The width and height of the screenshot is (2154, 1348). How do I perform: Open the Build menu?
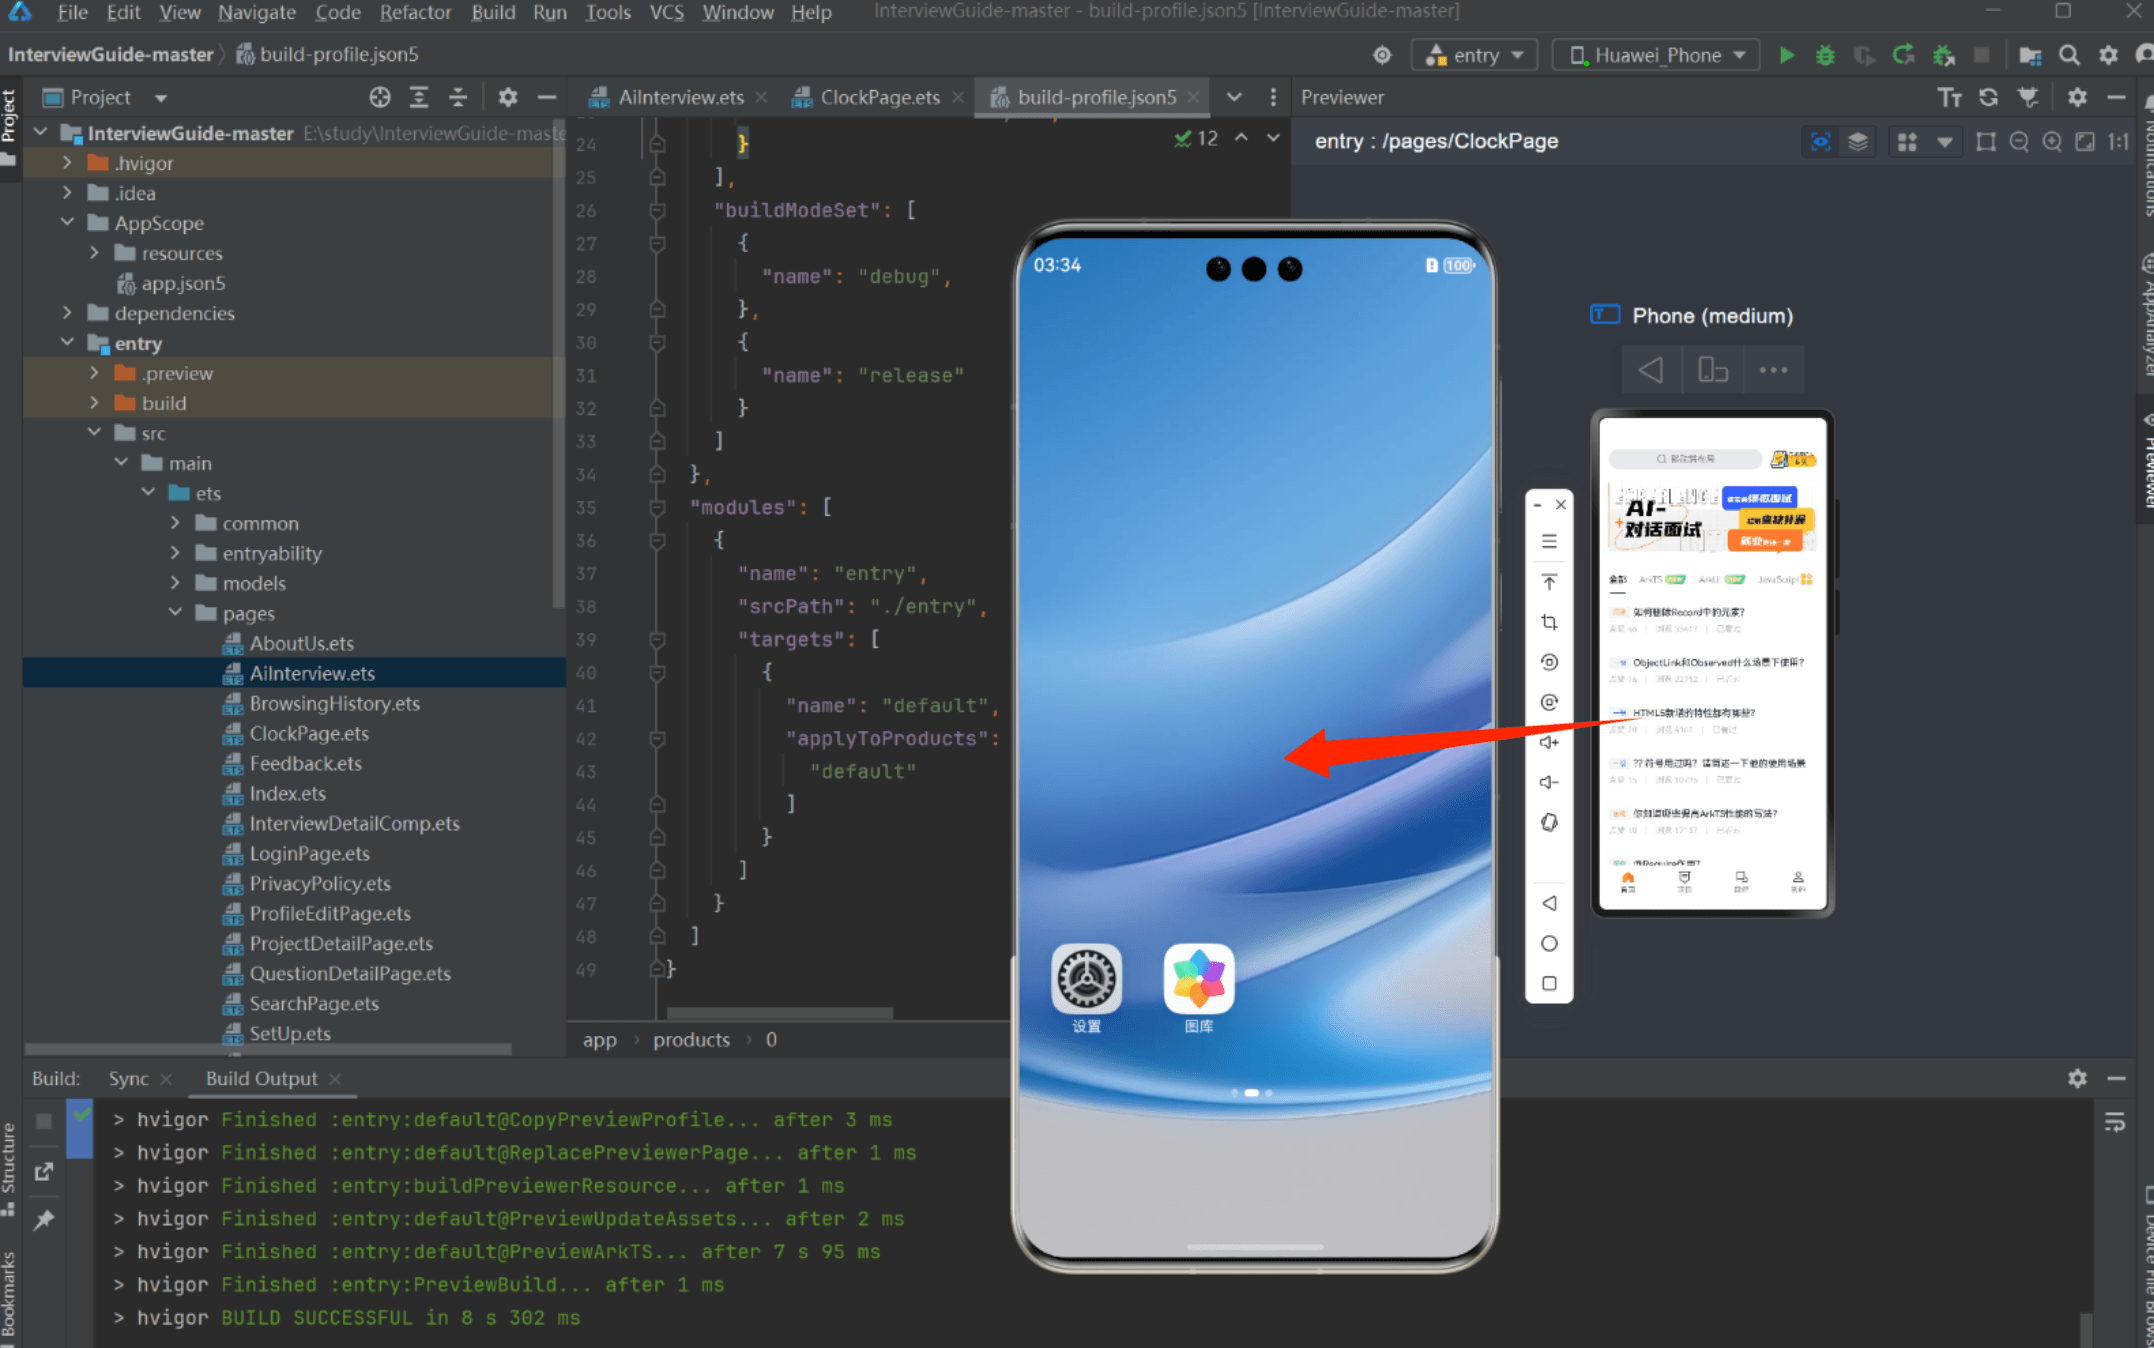pyautogui.click(x=493, y=13)
